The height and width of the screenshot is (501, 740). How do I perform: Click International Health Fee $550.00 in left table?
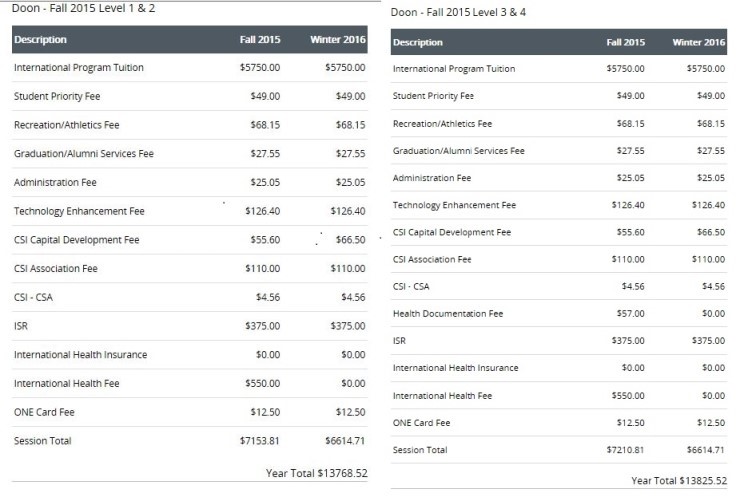pos(262,383)
